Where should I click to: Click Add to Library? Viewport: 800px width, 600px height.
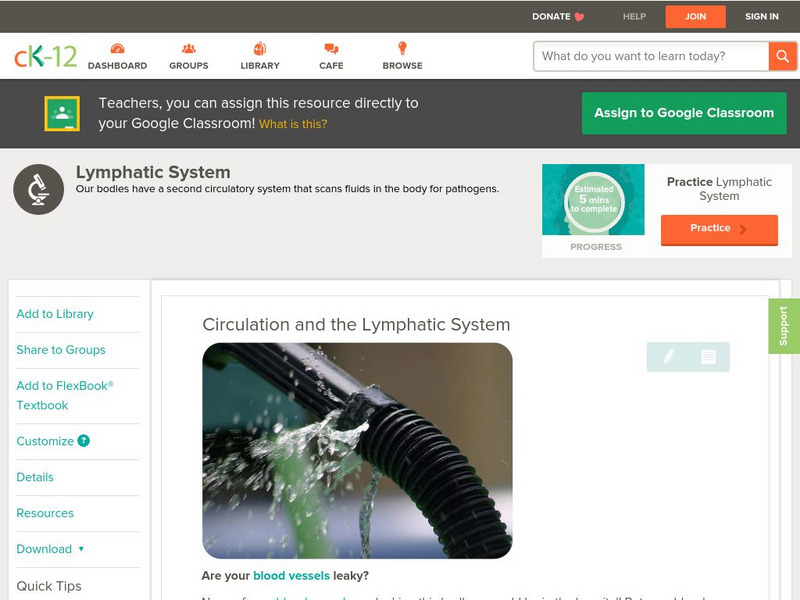pos(55,314)
